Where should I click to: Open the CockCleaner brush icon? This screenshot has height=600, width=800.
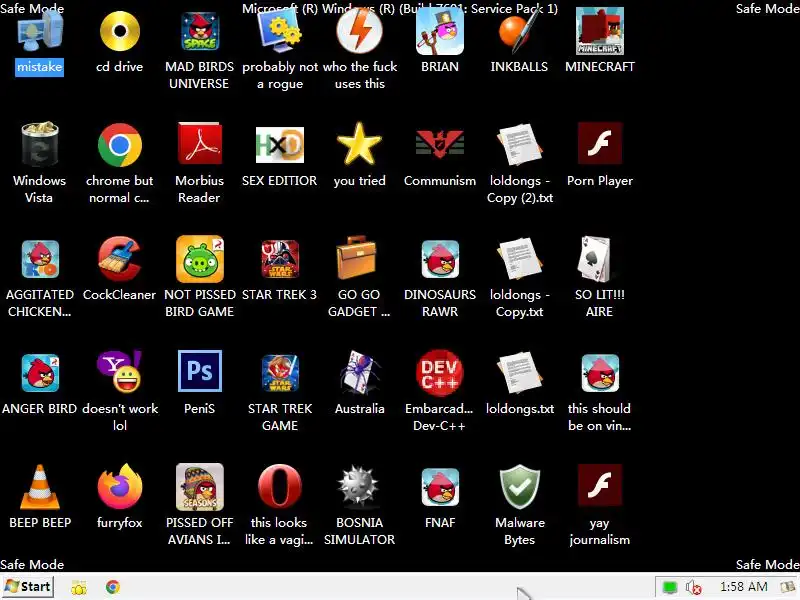(120, 259)
